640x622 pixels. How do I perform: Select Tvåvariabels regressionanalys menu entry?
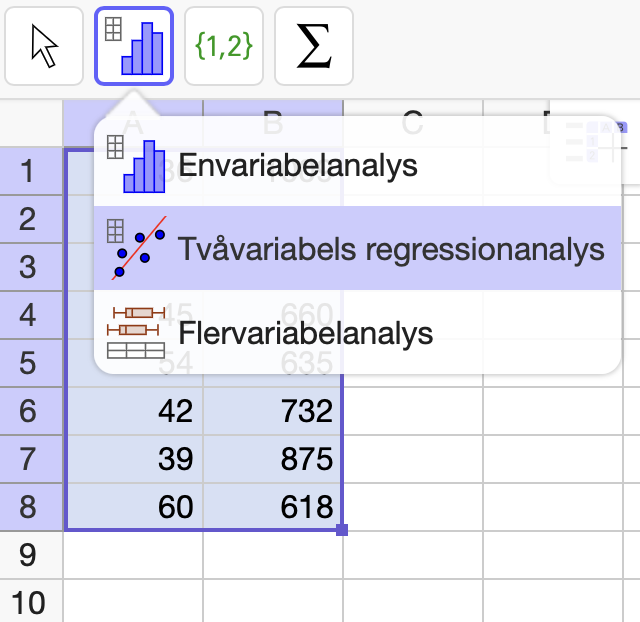tap(390, 248)
